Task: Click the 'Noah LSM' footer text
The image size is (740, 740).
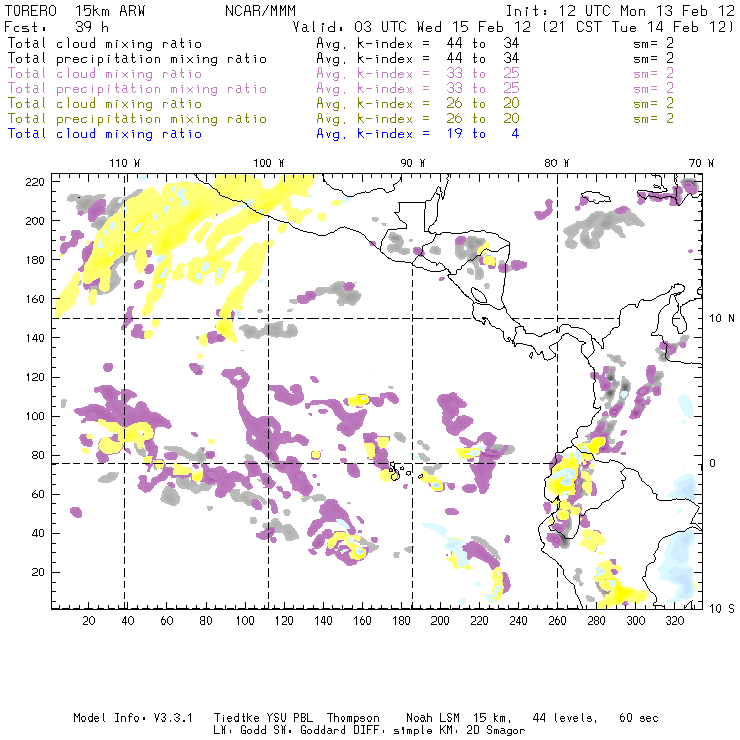Action: coord(432,718)
